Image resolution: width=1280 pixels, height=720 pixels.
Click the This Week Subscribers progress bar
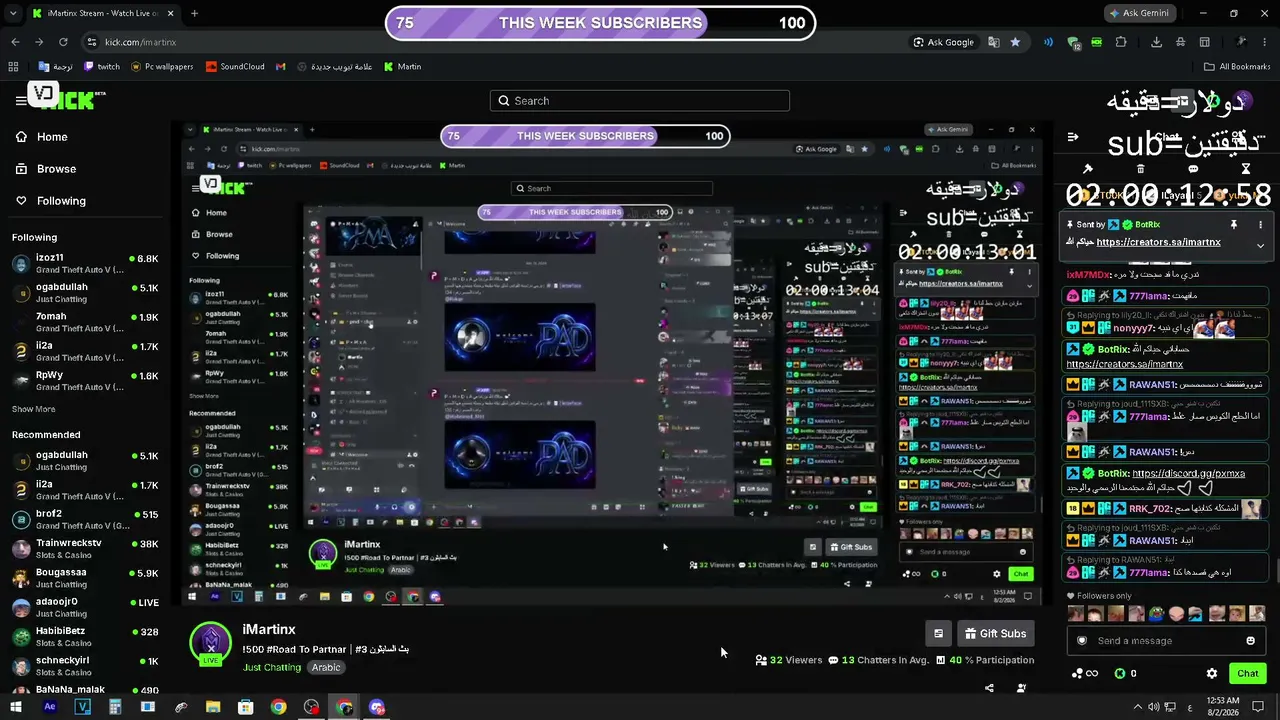pos(600,23)
